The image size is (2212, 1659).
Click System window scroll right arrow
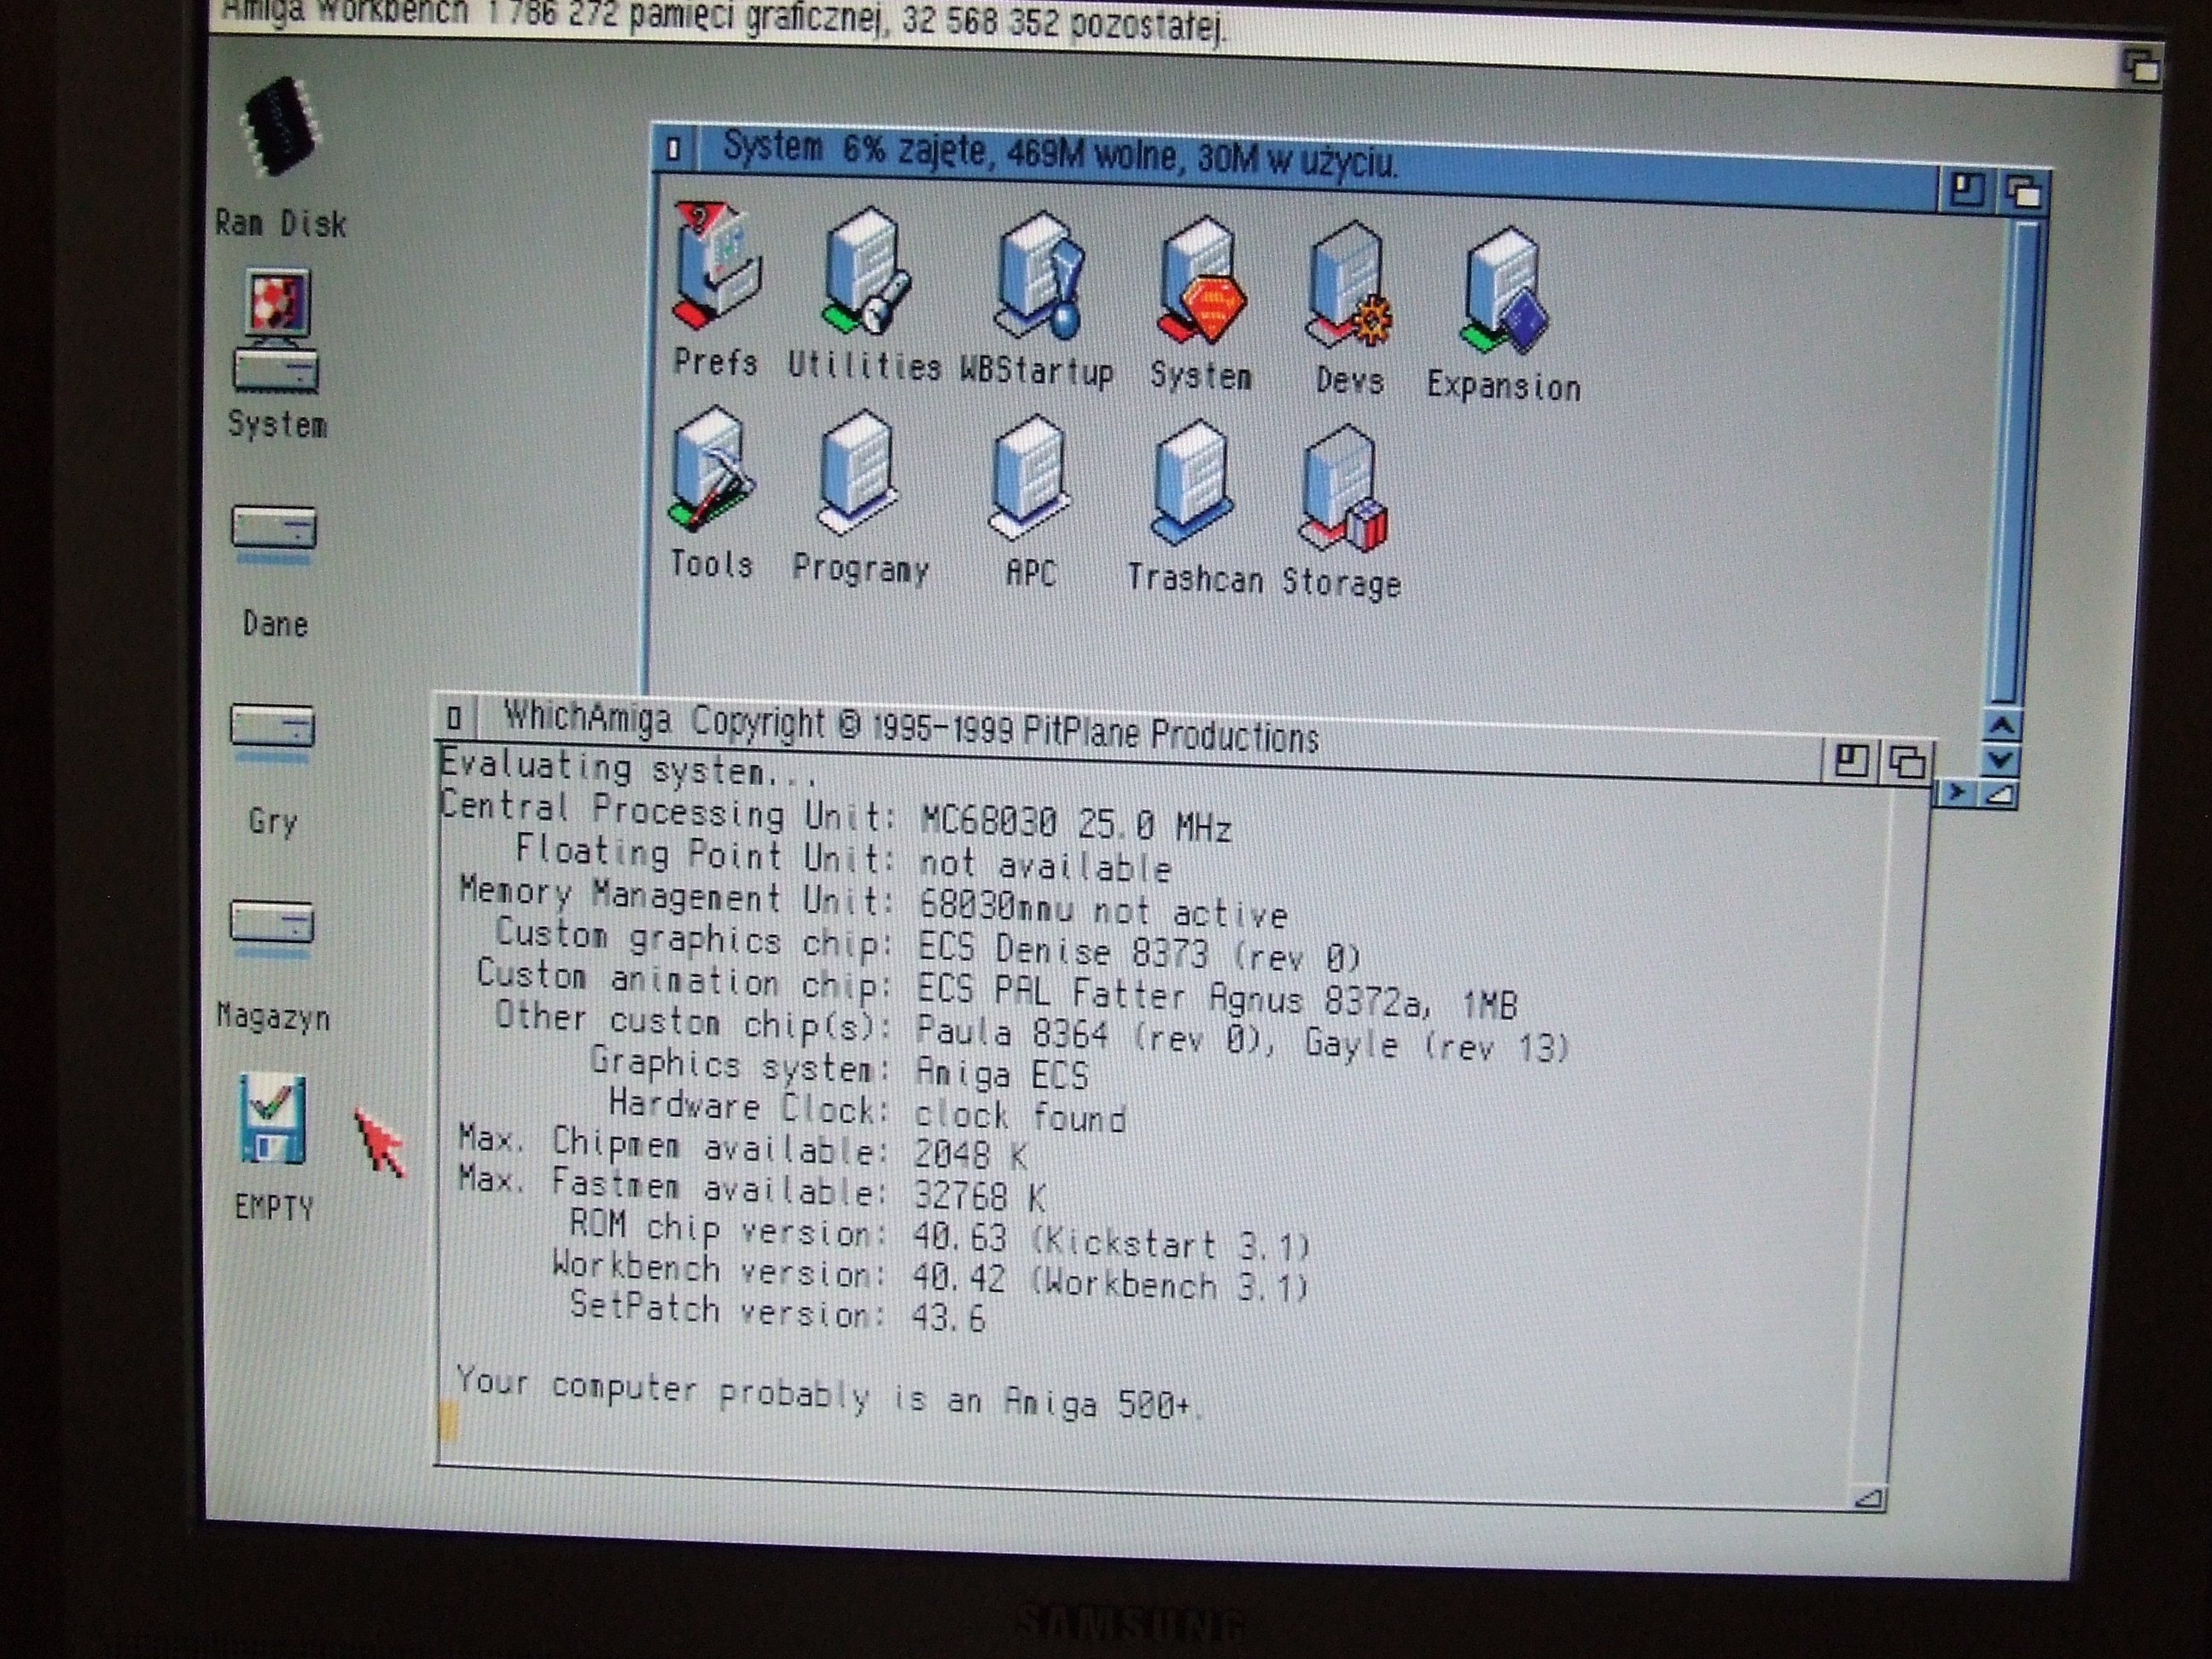click(1957, 793)
